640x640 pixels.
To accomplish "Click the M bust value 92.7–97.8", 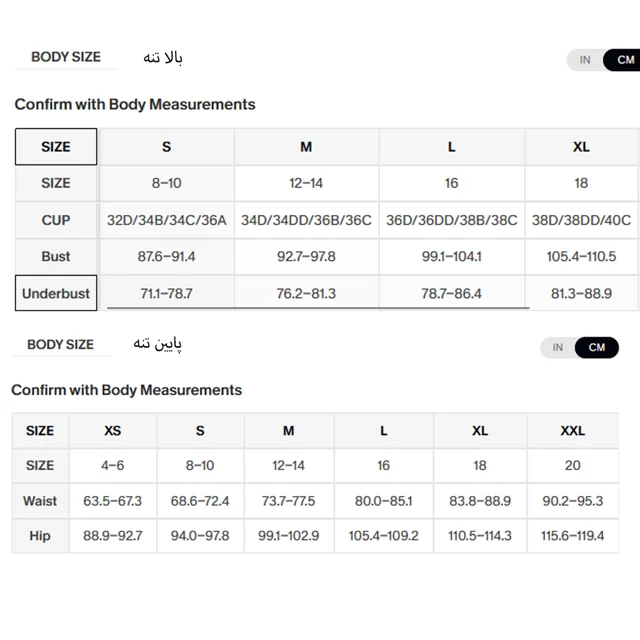I will pos(306,256).
